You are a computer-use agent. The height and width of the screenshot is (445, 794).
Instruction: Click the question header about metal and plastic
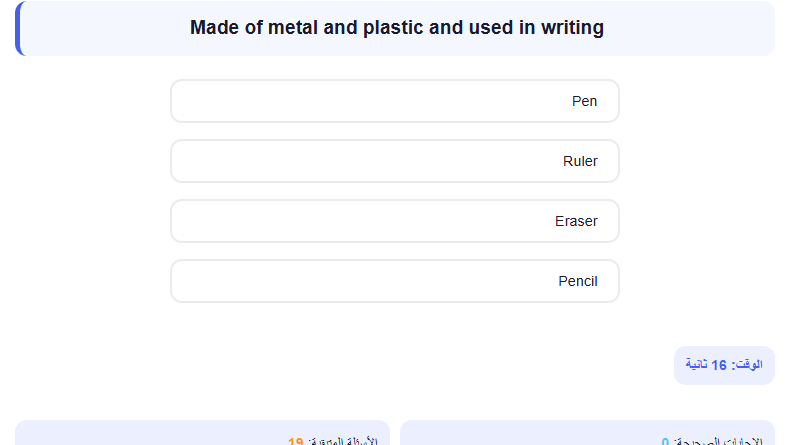395,28
